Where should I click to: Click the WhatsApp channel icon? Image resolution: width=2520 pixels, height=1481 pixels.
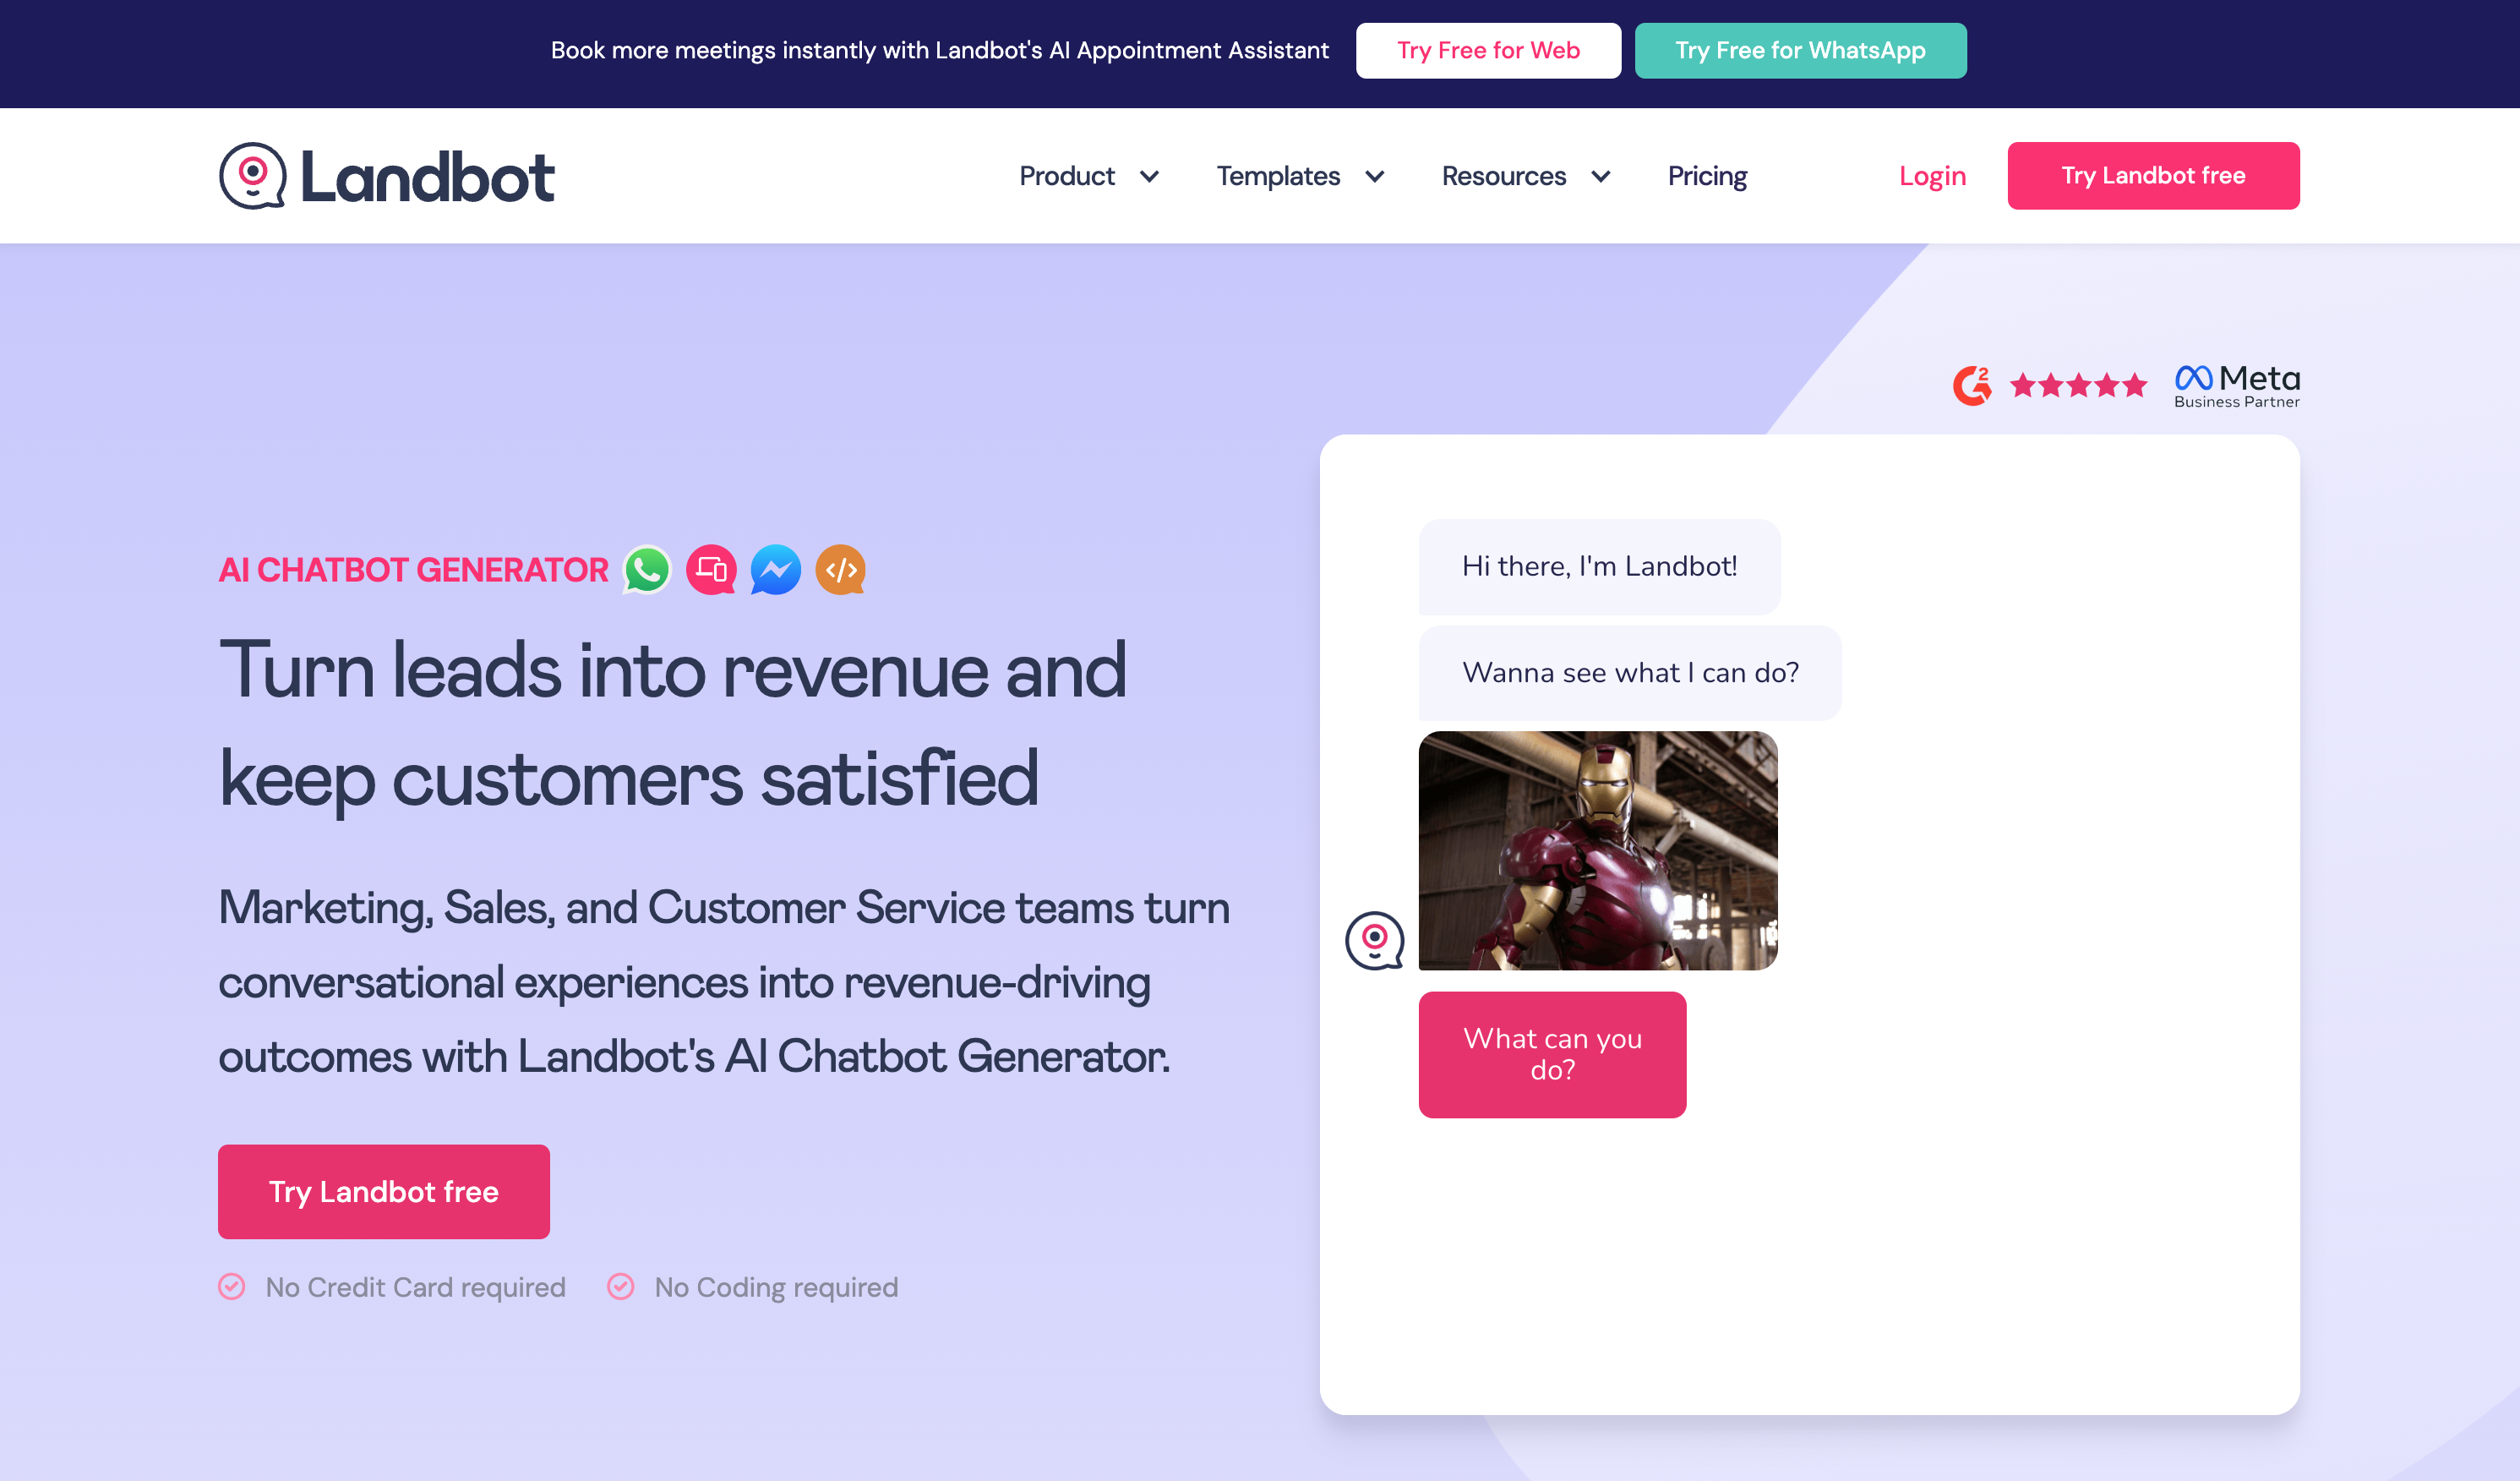point(646,570)
